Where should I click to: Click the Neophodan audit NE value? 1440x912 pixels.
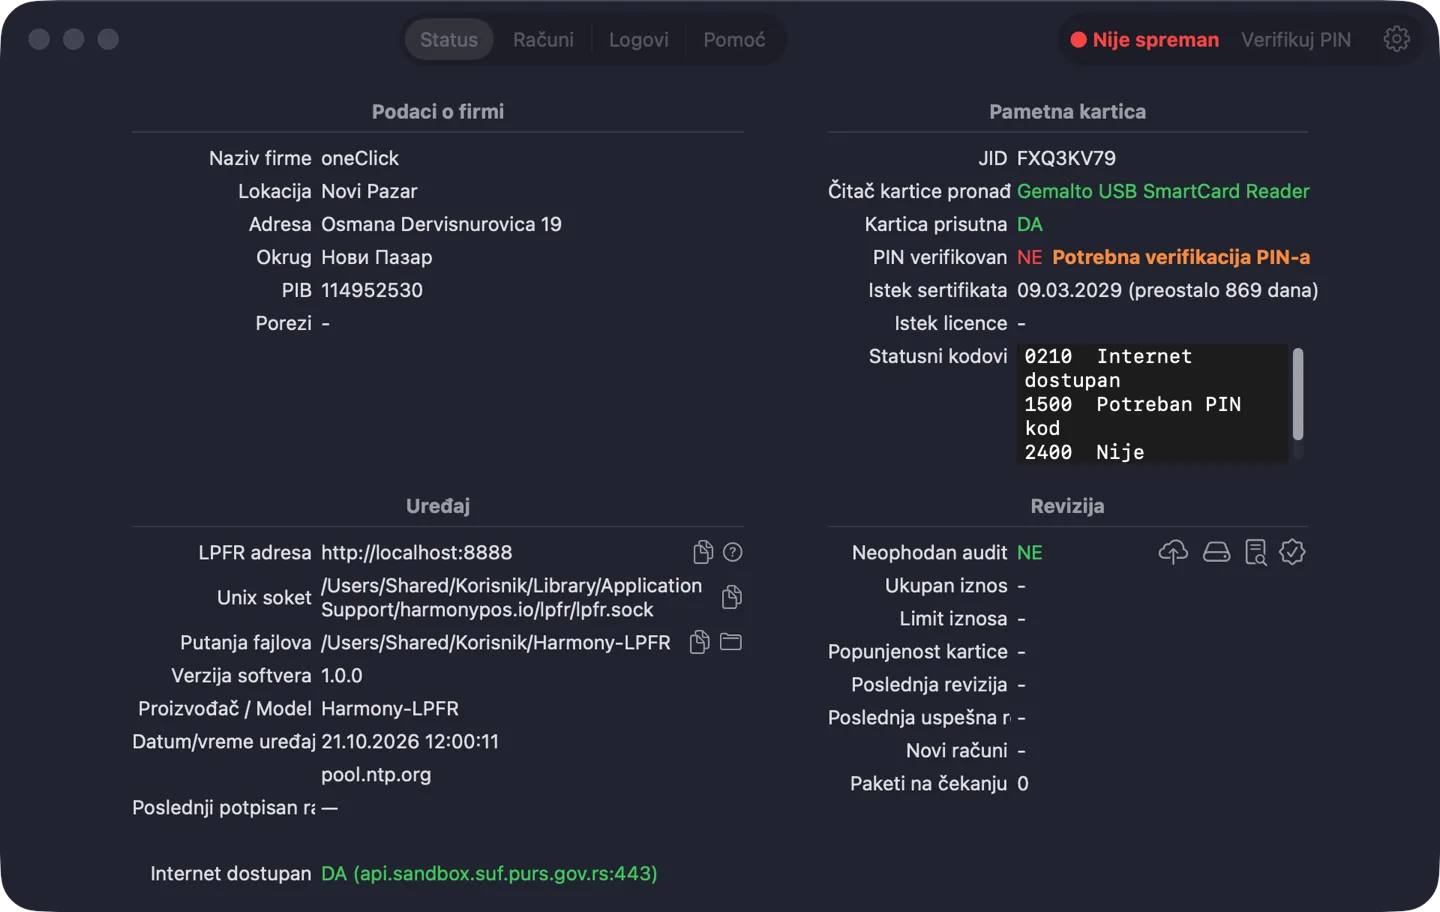(x=1030, y=552)
